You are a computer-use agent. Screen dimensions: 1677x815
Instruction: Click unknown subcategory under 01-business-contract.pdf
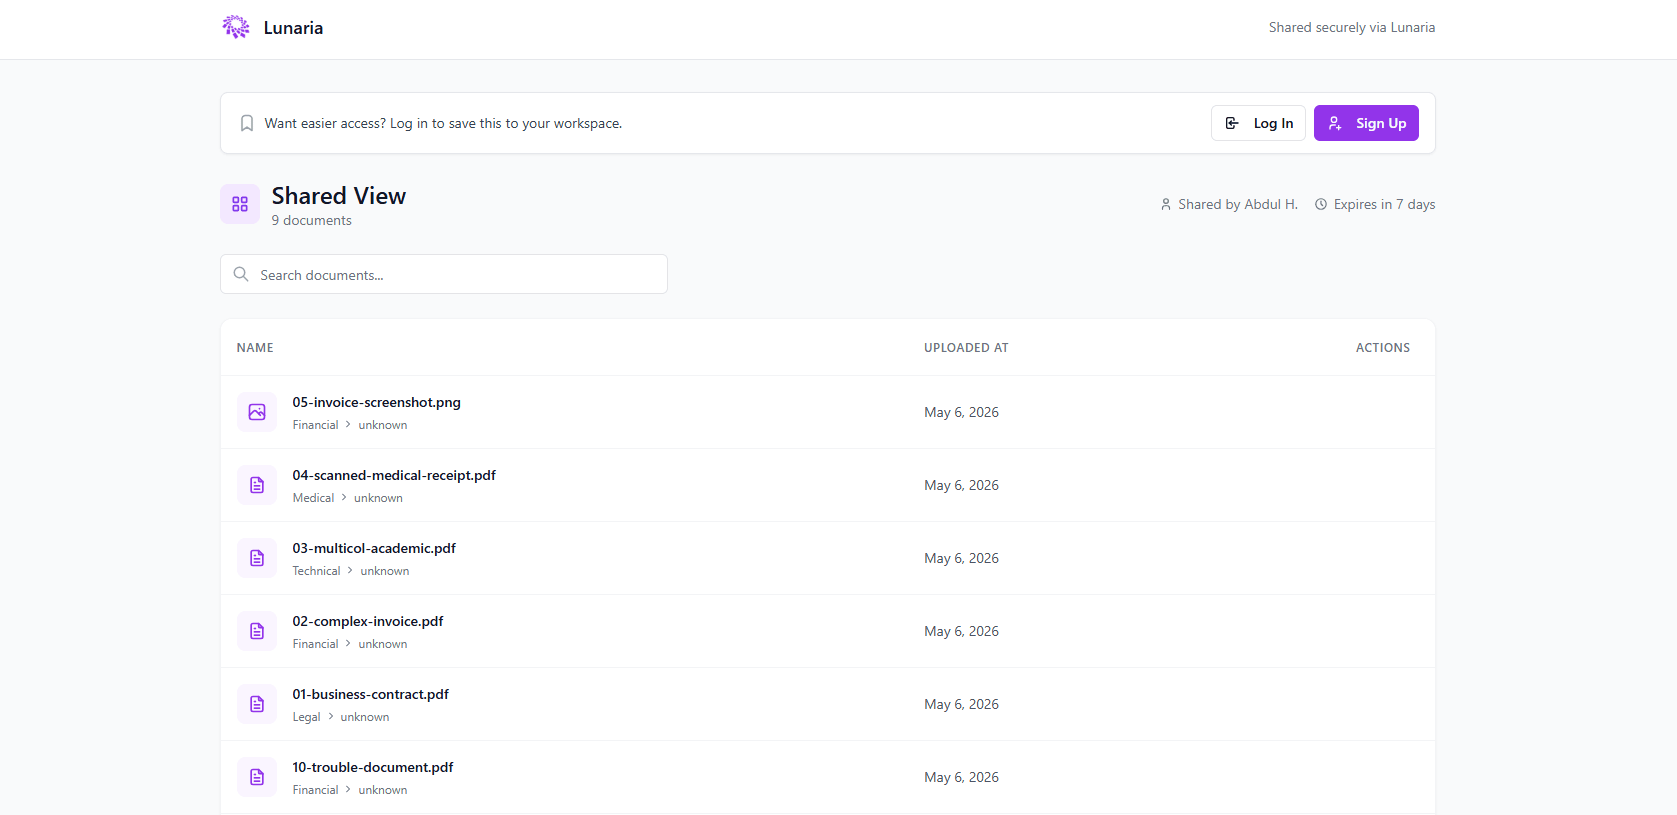365,717
